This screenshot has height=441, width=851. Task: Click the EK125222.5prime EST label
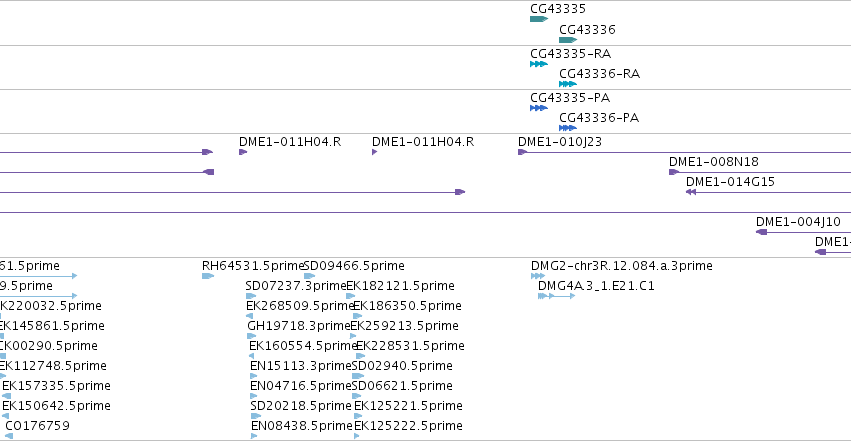click(x=408, y=426)
